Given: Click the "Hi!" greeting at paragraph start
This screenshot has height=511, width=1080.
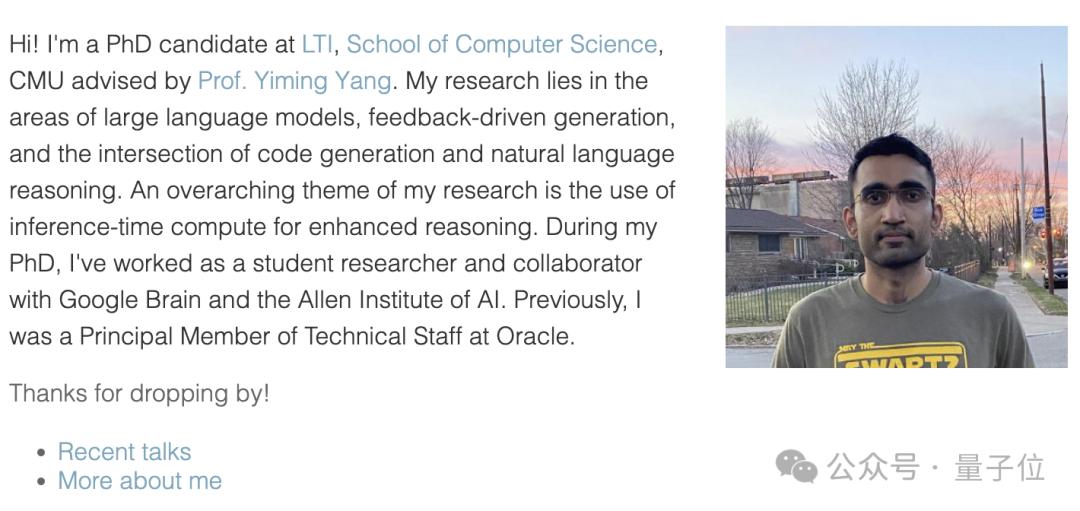Looking at the screenshot, I should (25, 45).
